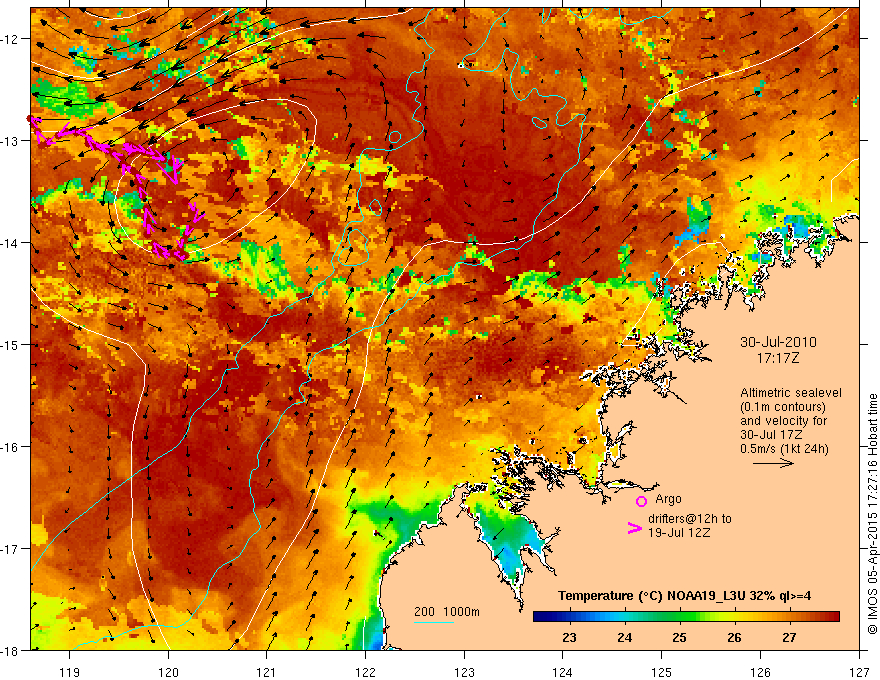Click the latitude axis label '-18'
Screen dimensions: 880x680
click(x=11, y=650)
